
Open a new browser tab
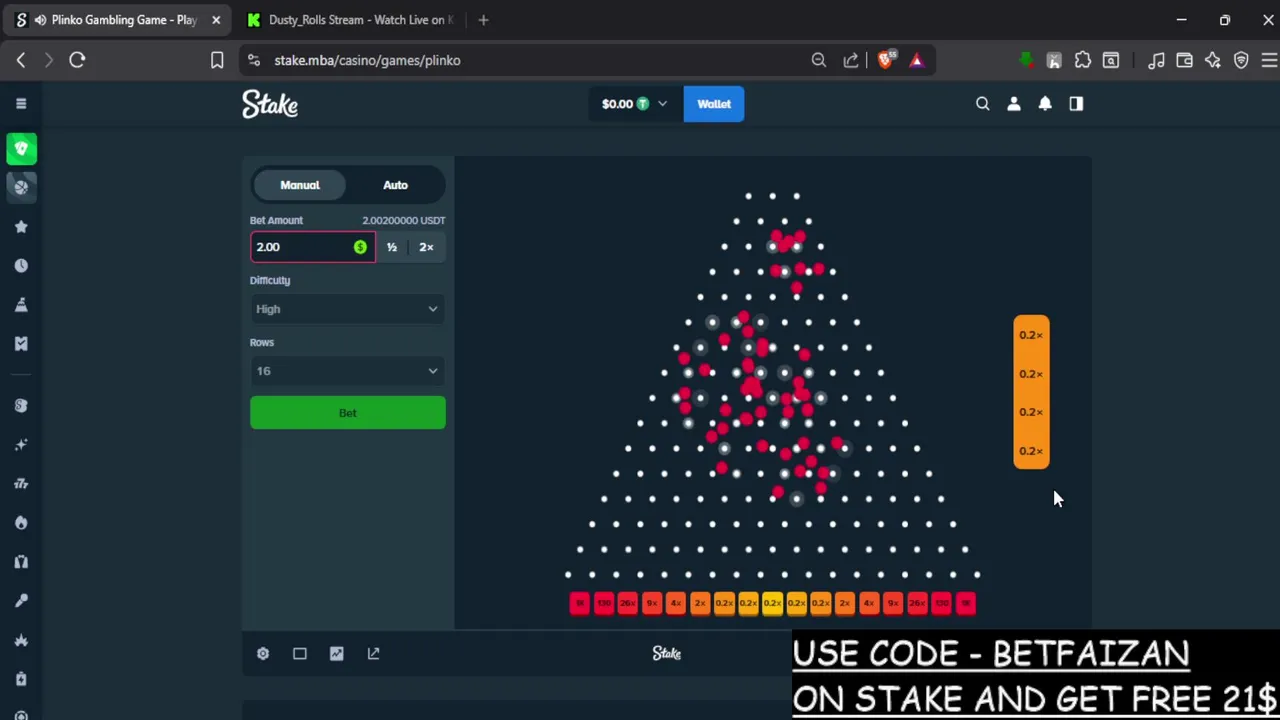484,20
